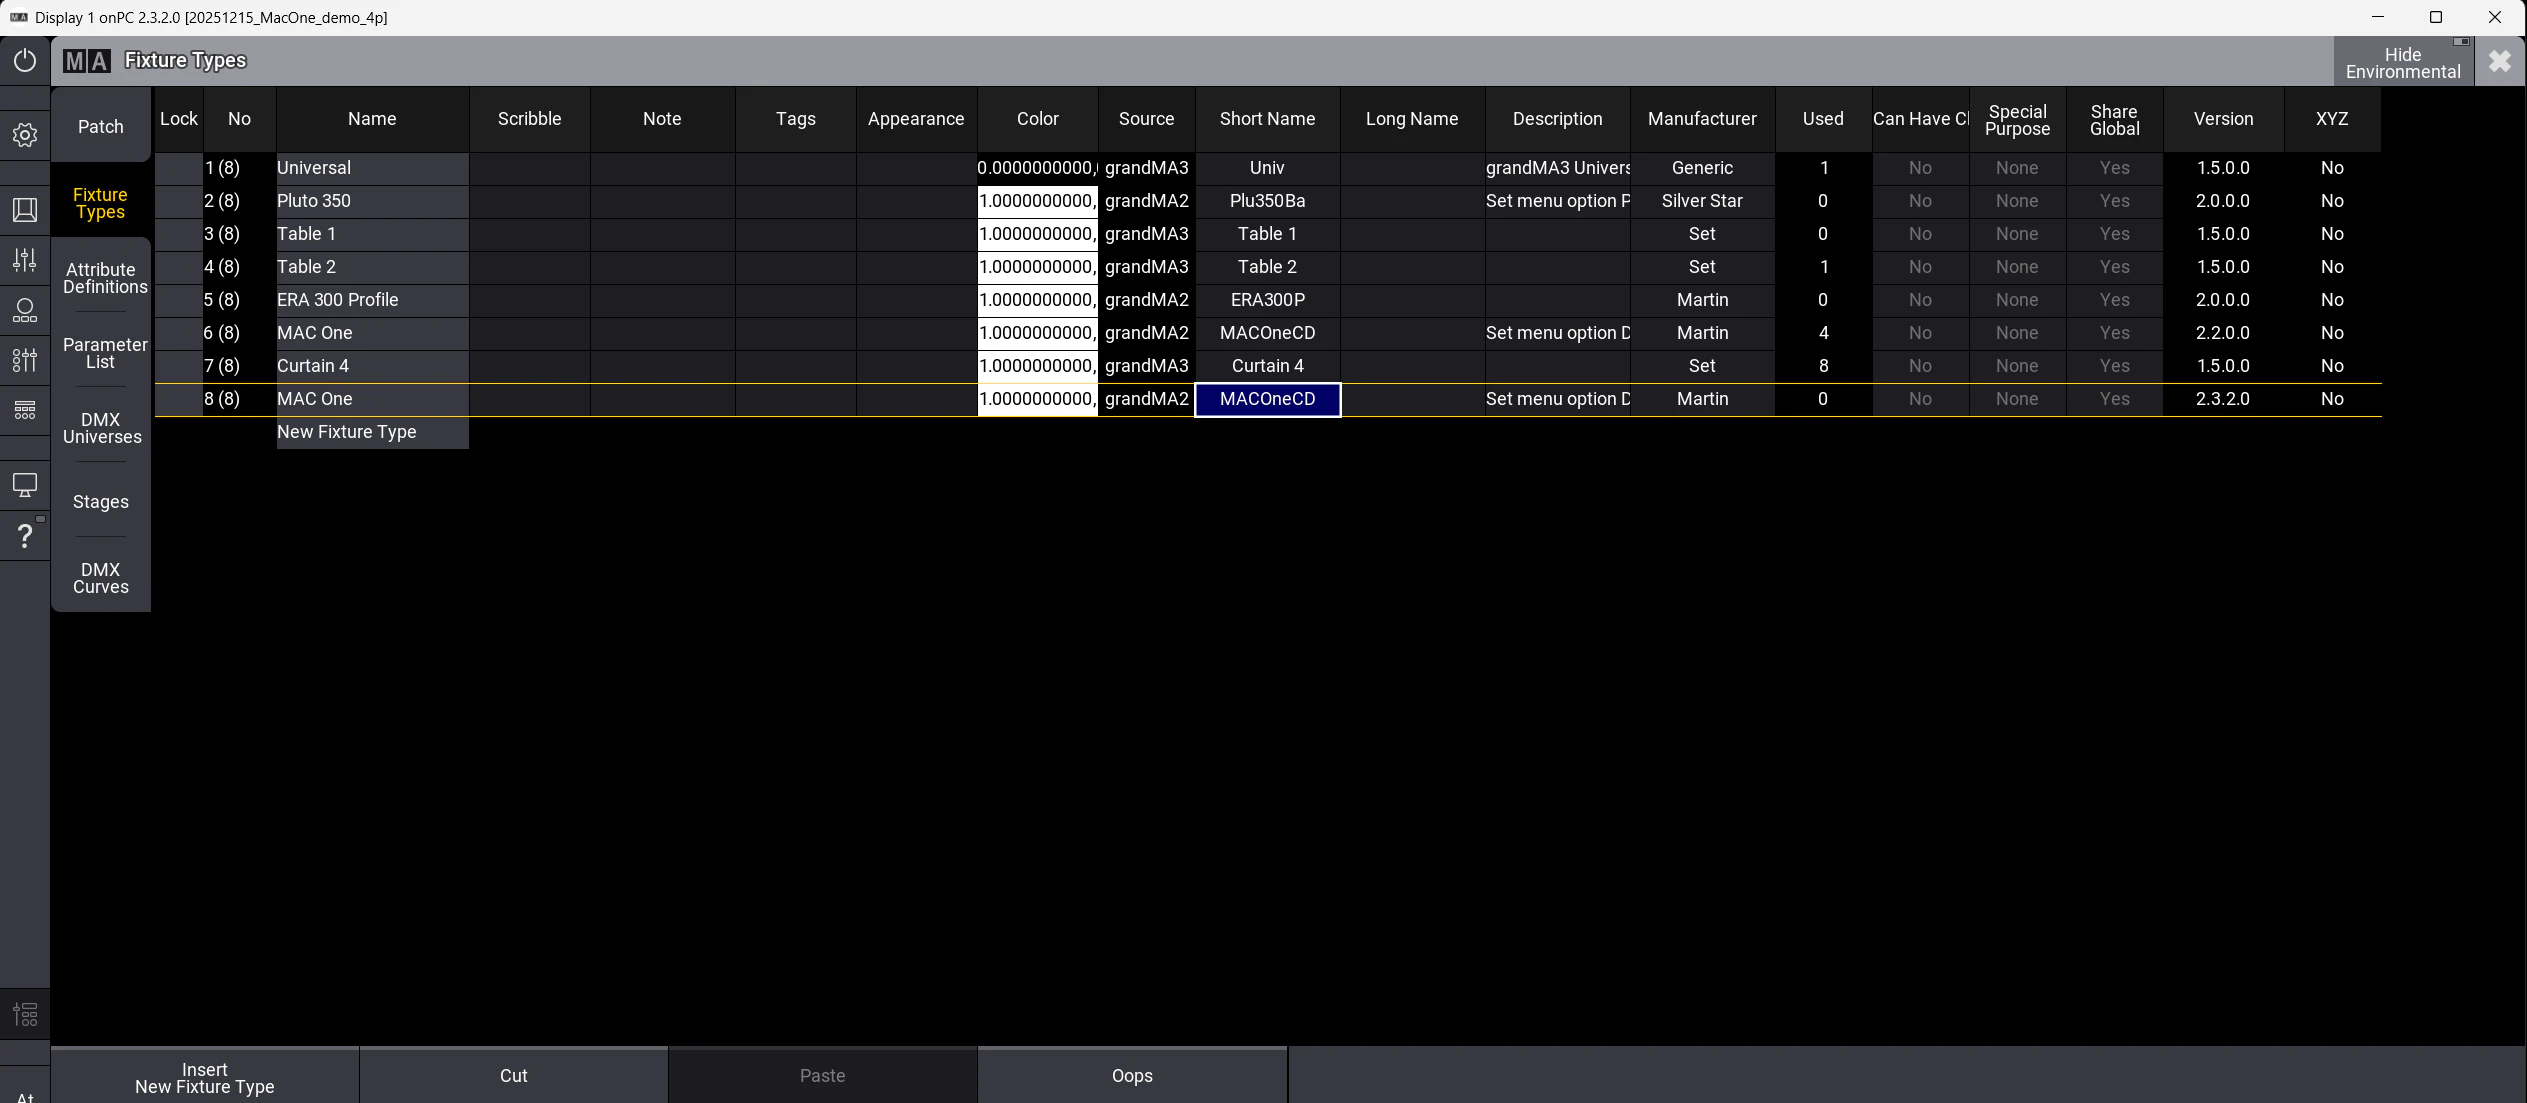2527x1103 pixels.
Task: Click the power icon in the sidebar
Action: pos(25,60)
